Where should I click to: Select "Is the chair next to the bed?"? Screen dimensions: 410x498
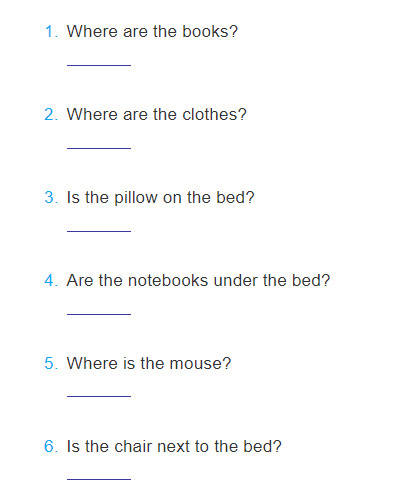[174, 446]
